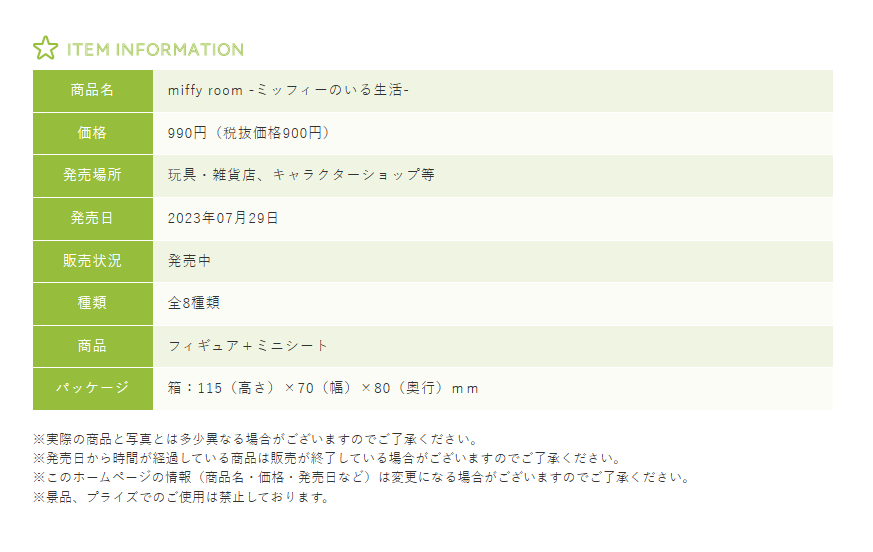Select the 商品名 label cell
Image resolution: width=873 pixels, height=552 pixels.
(x=93, y=90)
